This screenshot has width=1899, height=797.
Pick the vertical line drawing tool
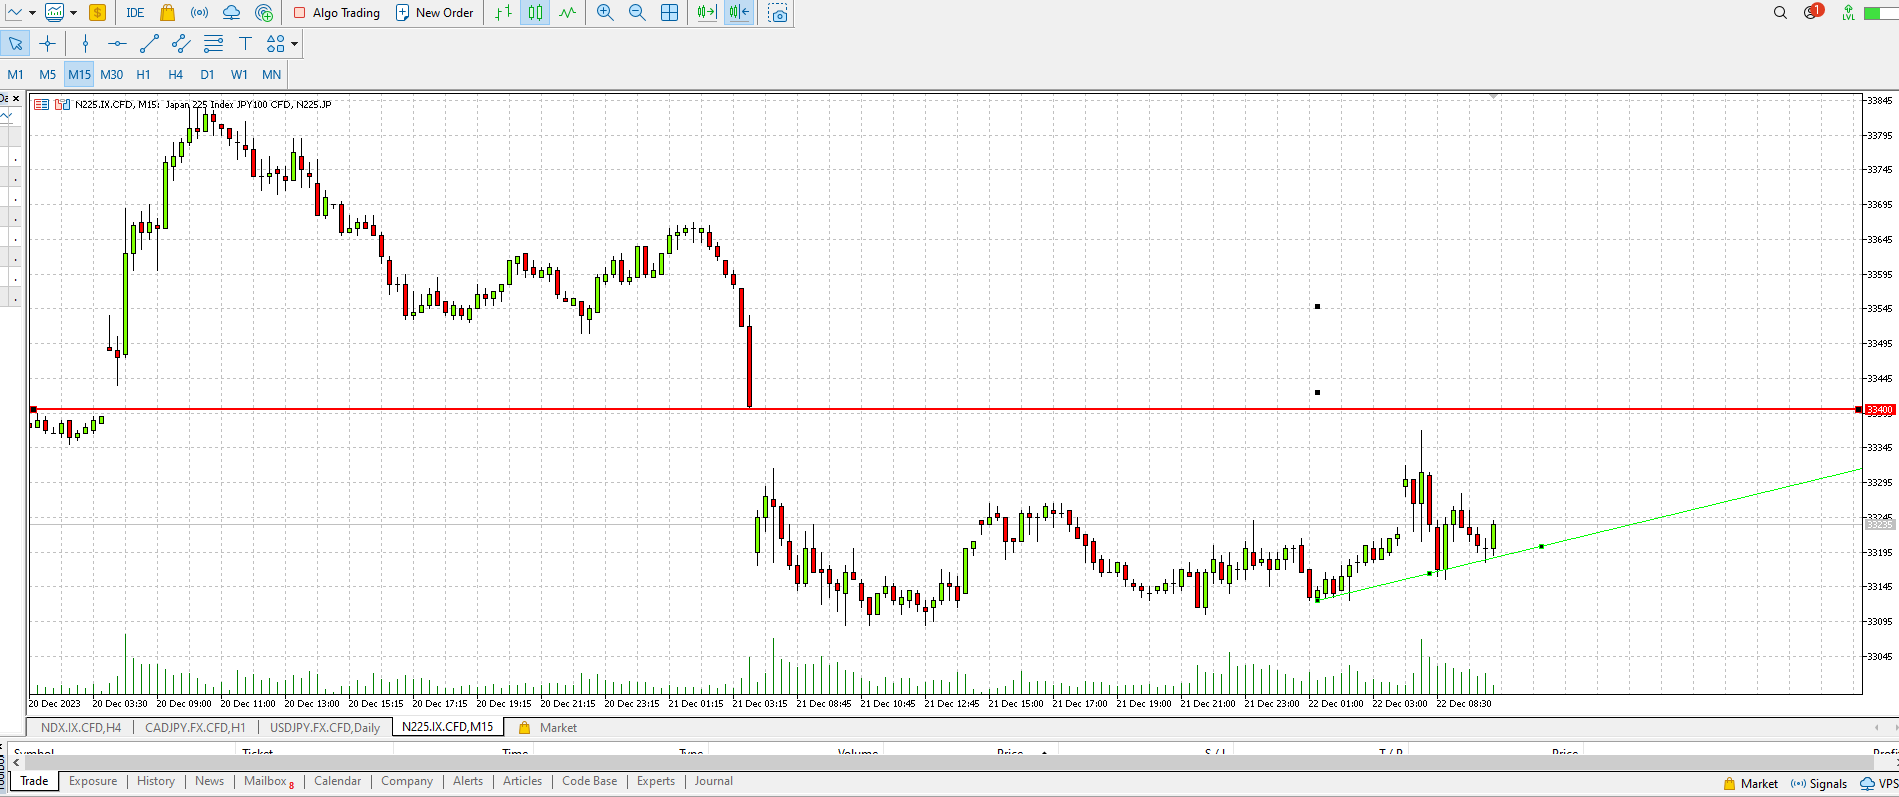tap(85, 44)
